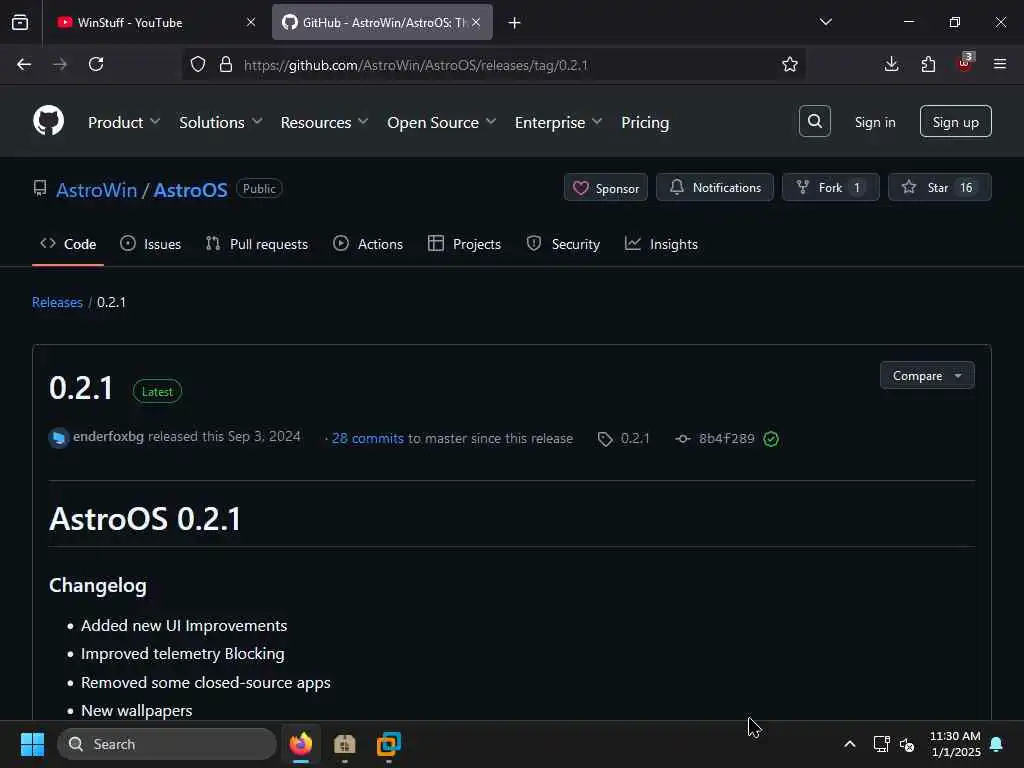Viewport: 1024px width, 768px height.
Task: Open enderfoxbg avatar image
Action: point(59,438)
